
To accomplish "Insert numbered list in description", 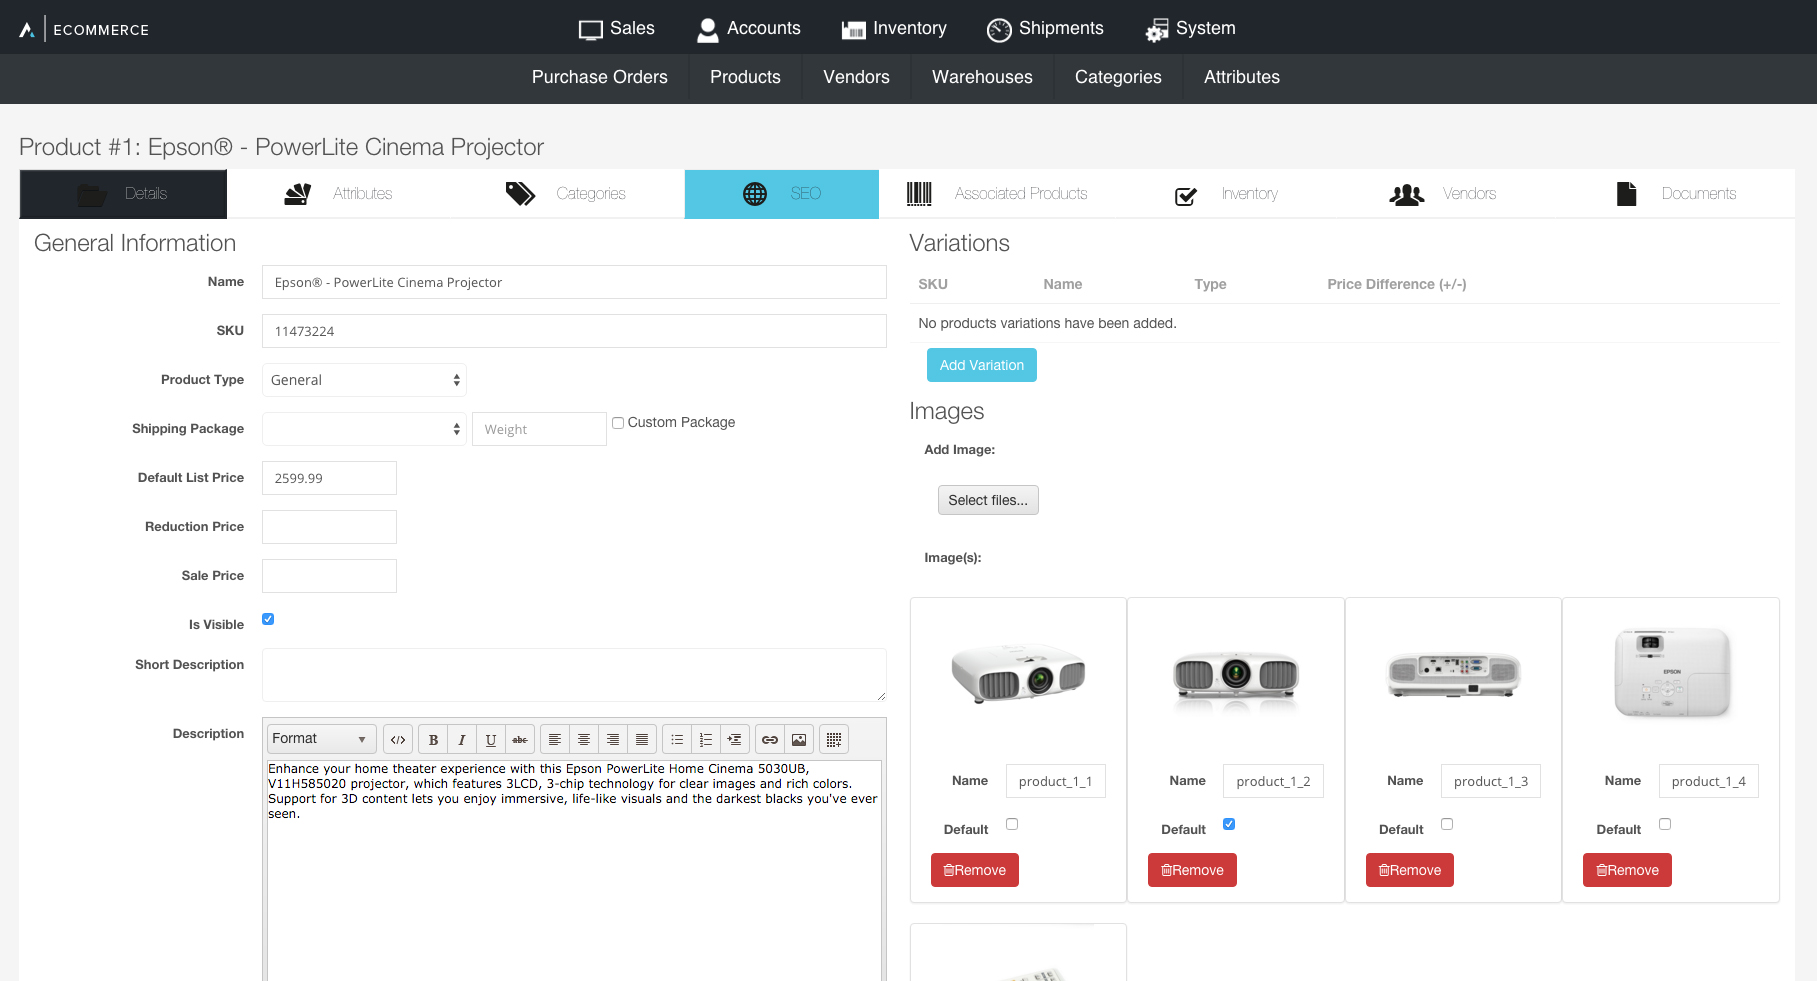I will [706, 740].
